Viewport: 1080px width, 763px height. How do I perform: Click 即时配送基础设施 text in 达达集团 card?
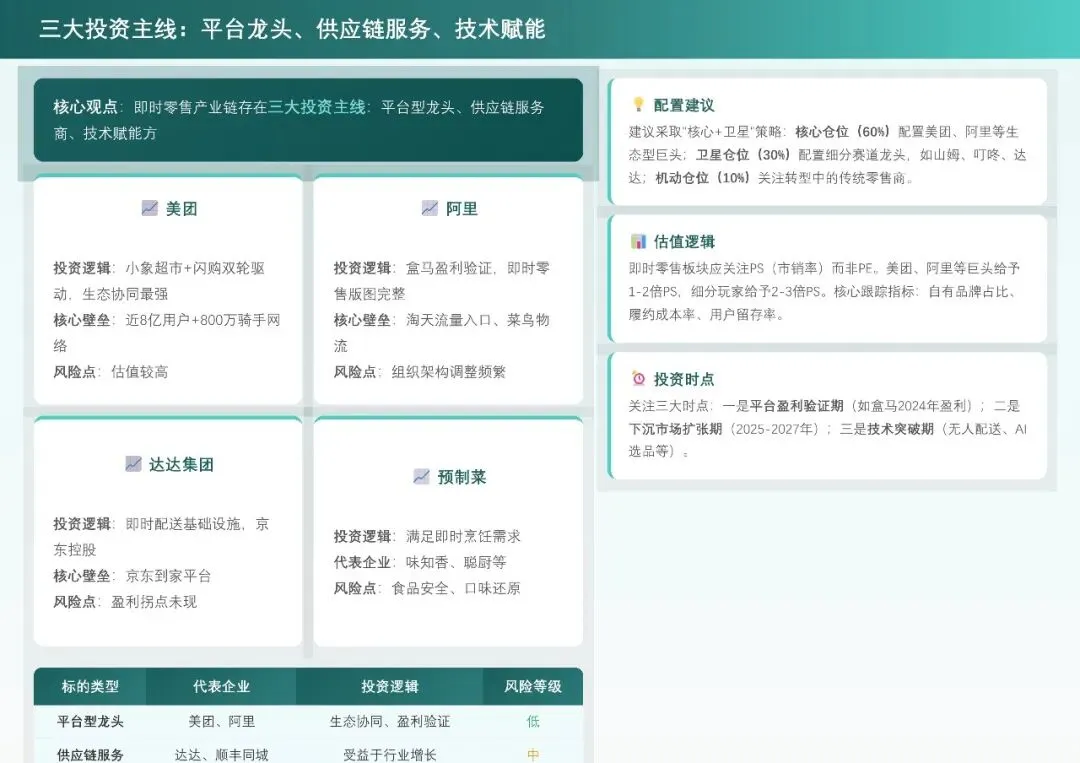point(183,523)
